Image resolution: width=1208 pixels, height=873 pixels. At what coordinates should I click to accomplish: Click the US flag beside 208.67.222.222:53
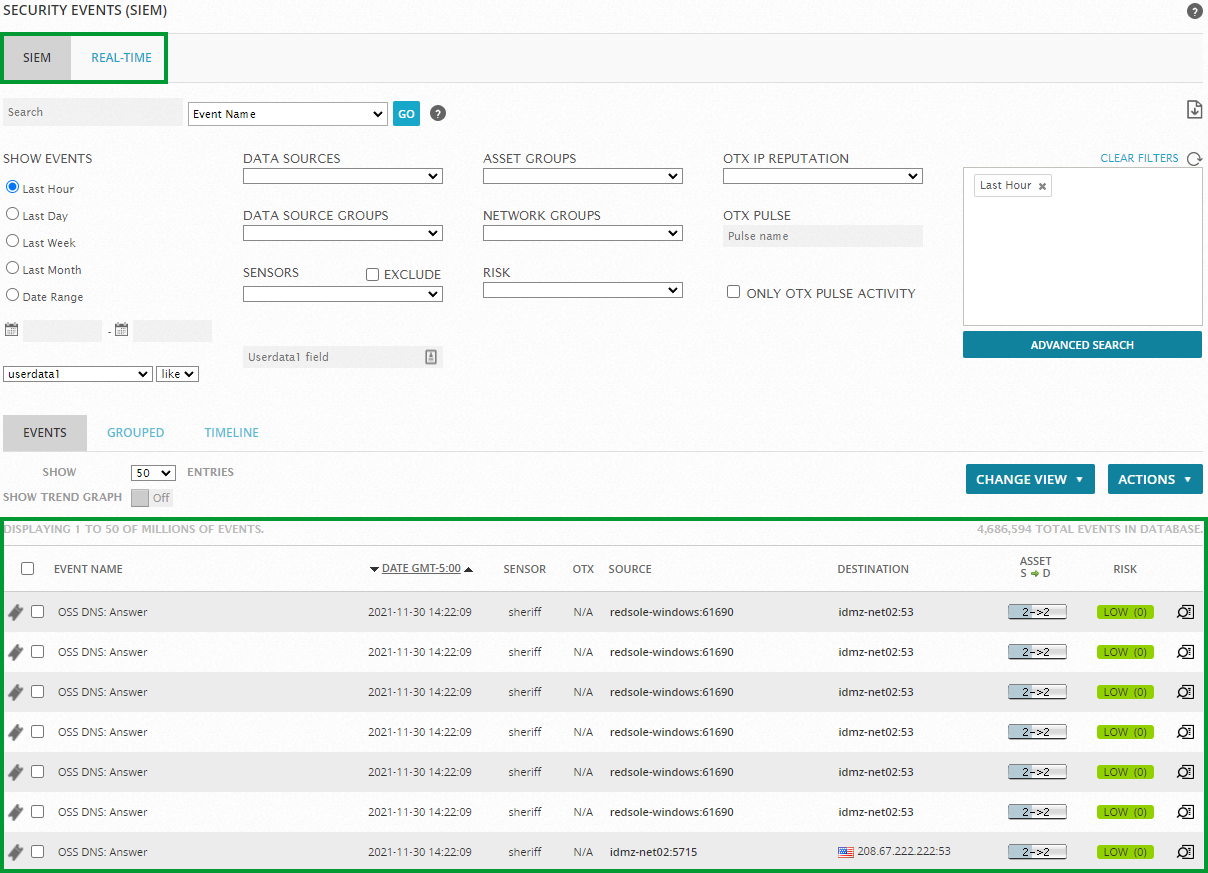point(846,852)
